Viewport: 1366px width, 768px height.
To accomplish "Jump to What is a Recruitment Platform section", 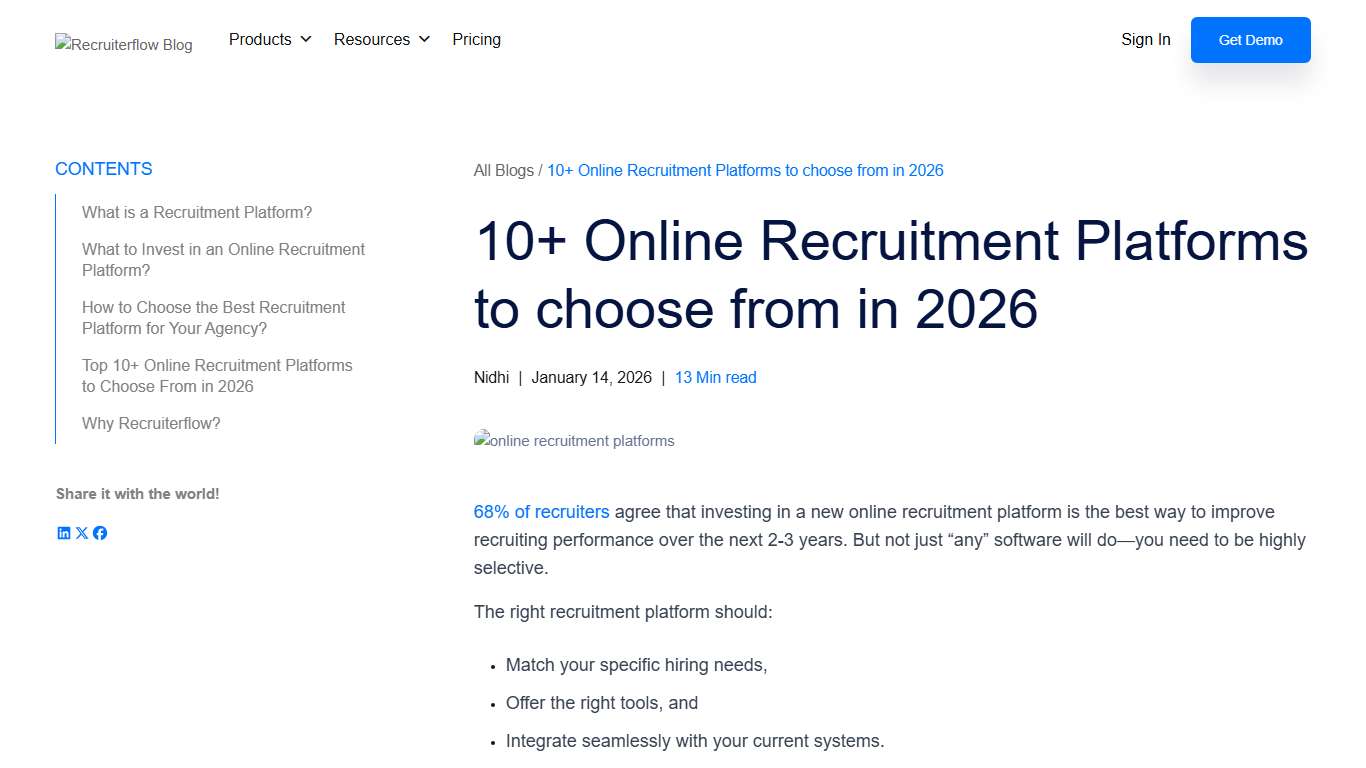I will point(196,212).
